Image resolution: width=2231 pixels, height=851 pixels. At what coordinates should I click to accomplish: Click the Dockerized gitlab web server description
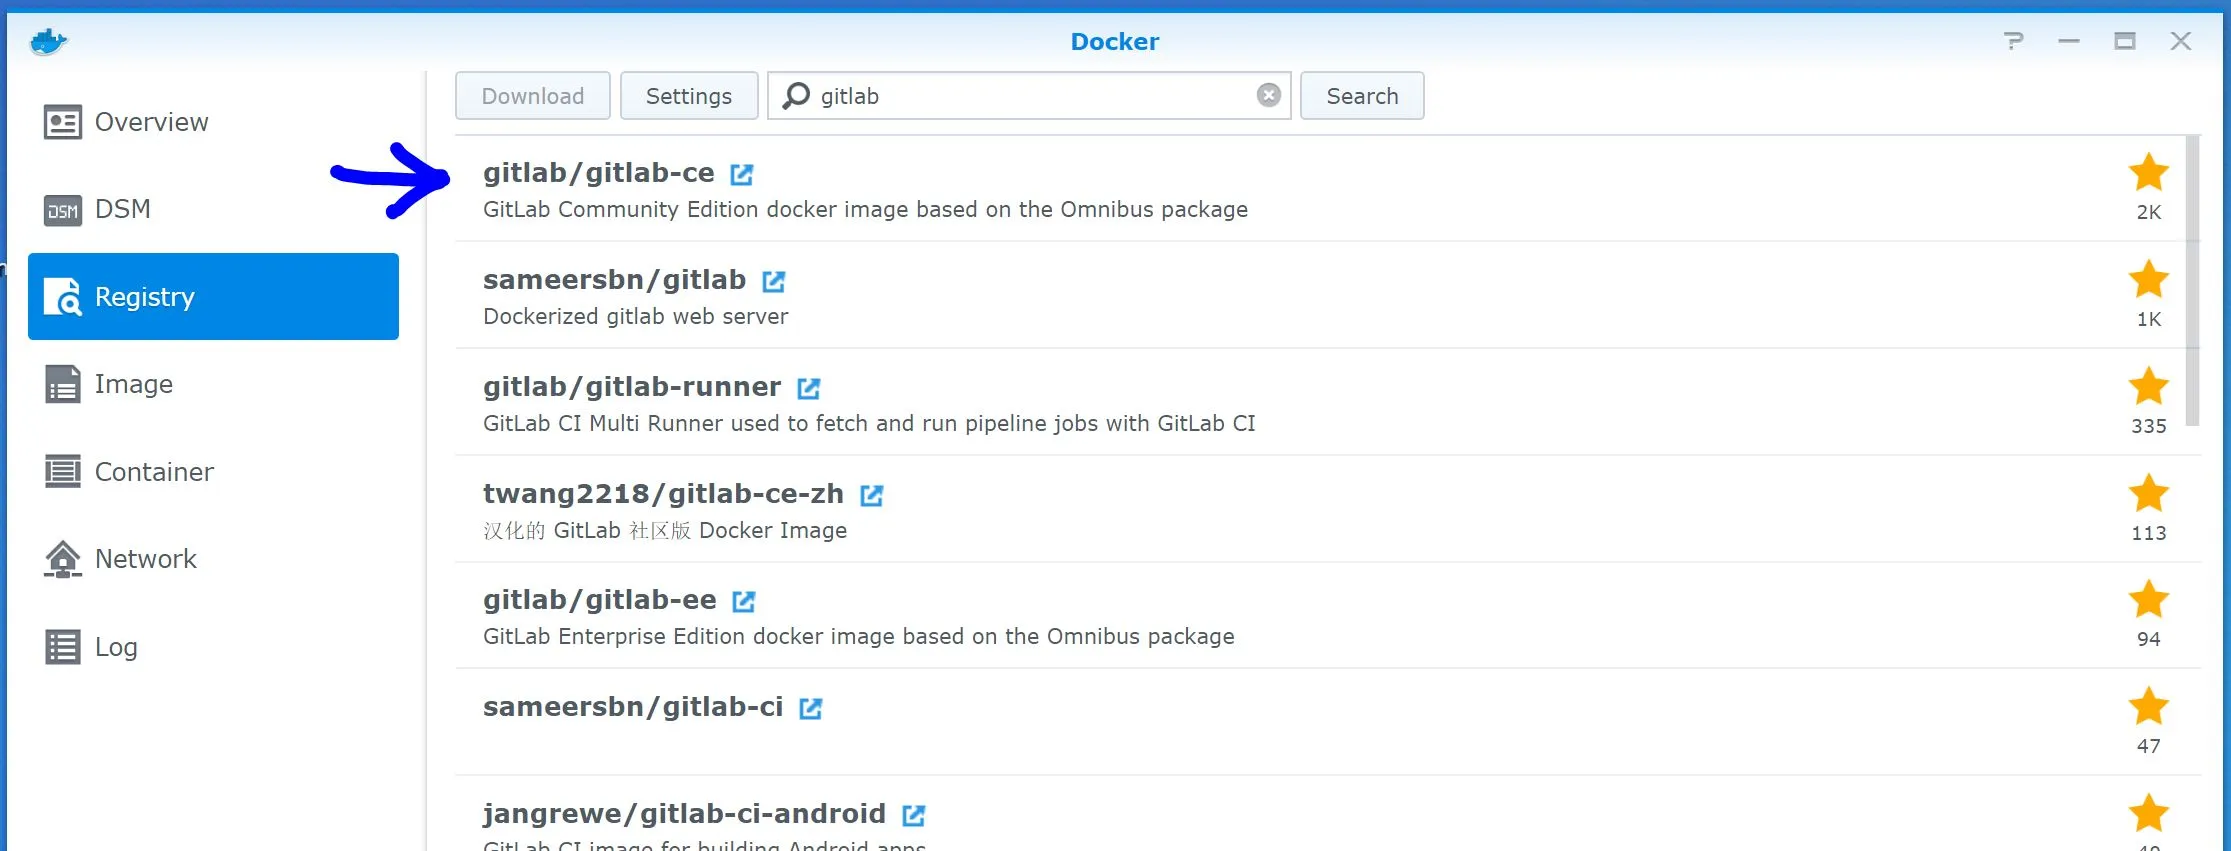(x=636, y=317)
